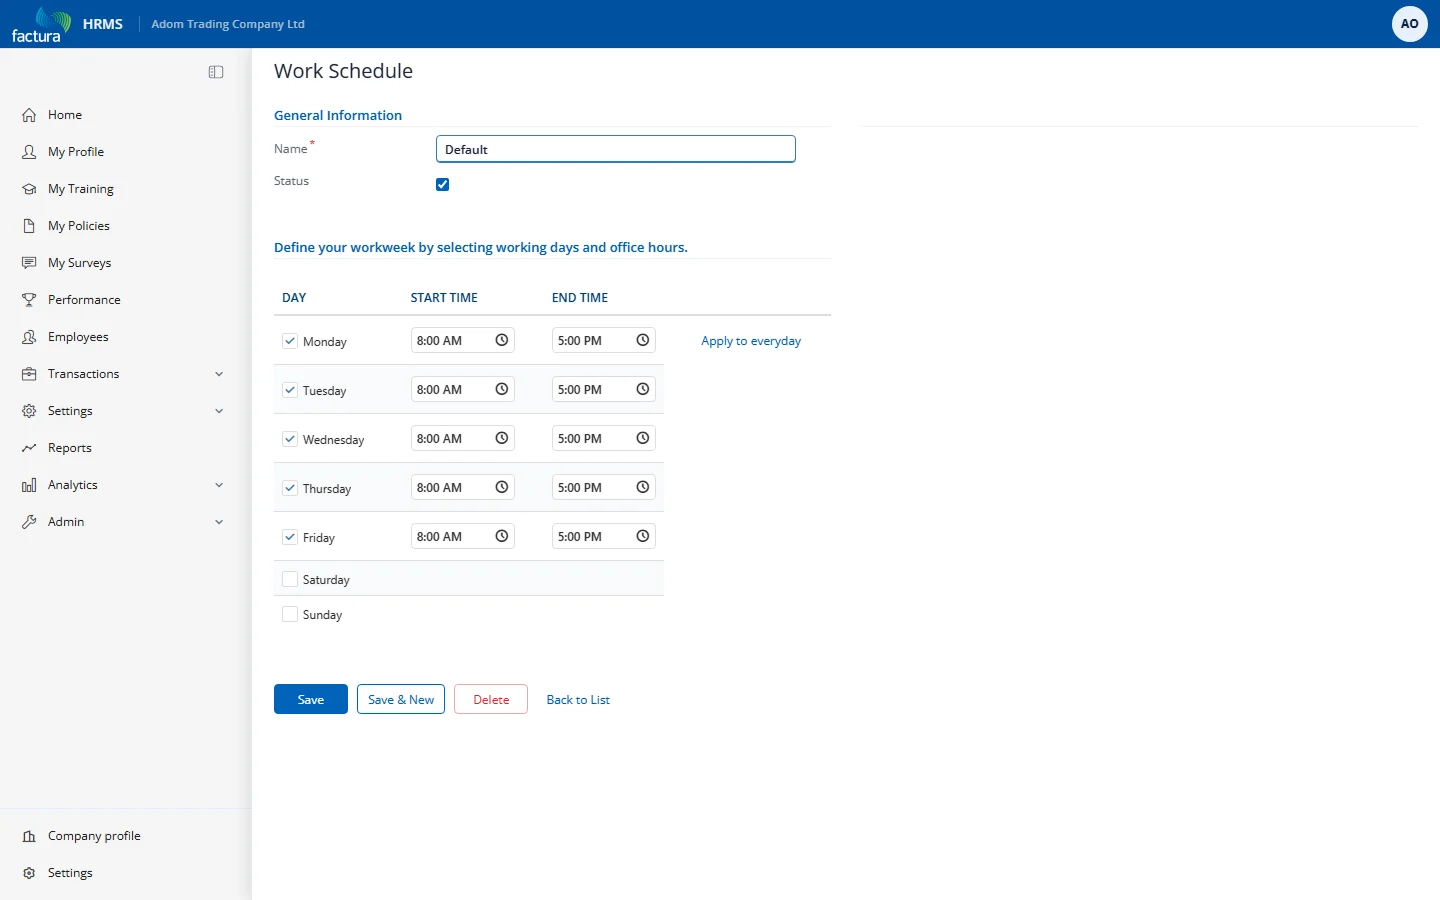Enable Saturday as a working day
This screenshot has width=1440, height=900.
[x=290, y=579]
